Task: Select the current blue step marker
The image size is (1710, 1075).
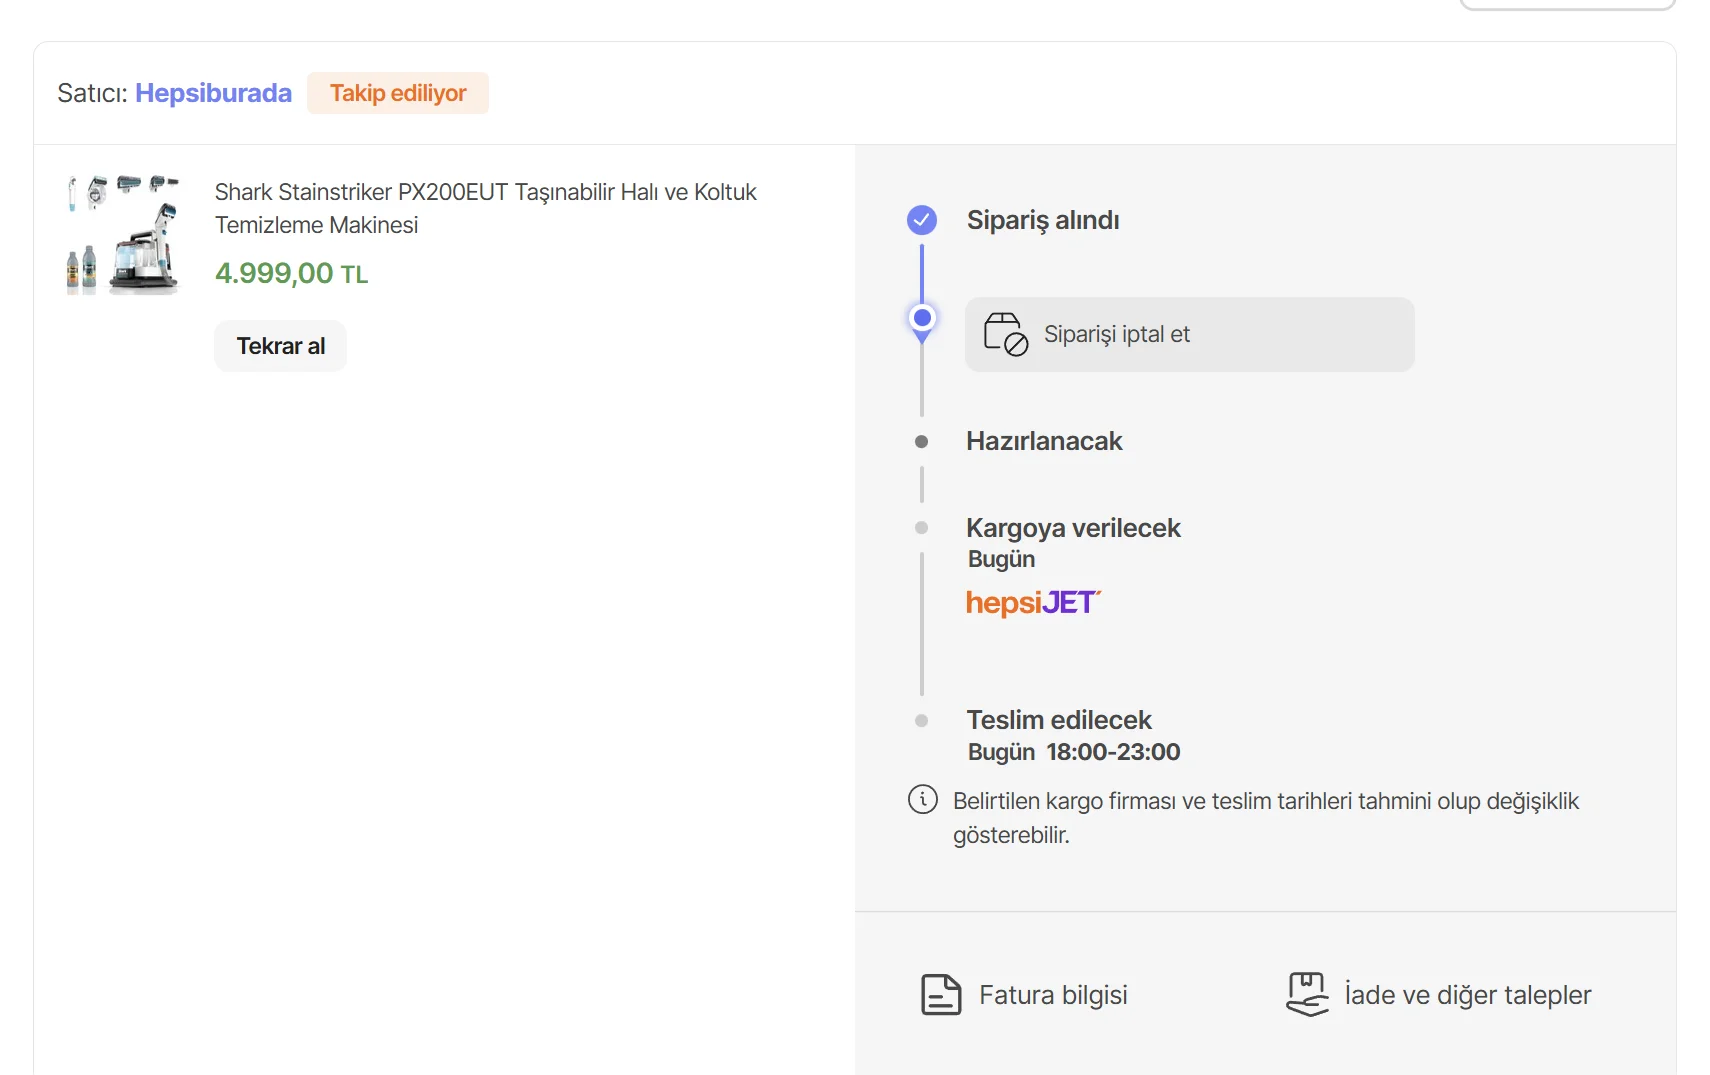Action: click(x=922, y=319)
